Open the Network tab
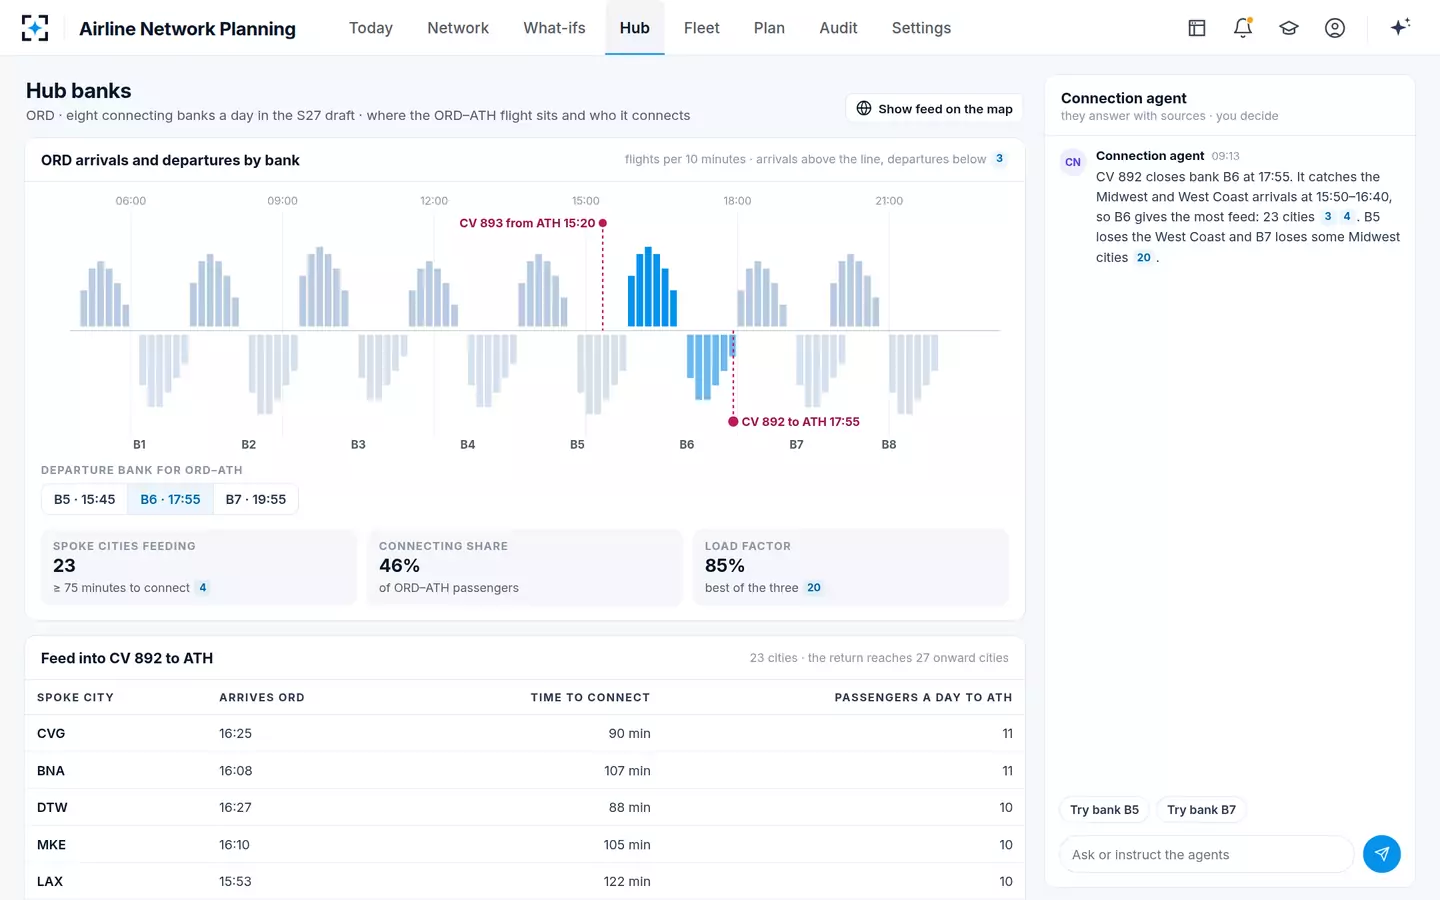Image resolution: width=1440 pixels, height=900 pixels. click(458, 28)
